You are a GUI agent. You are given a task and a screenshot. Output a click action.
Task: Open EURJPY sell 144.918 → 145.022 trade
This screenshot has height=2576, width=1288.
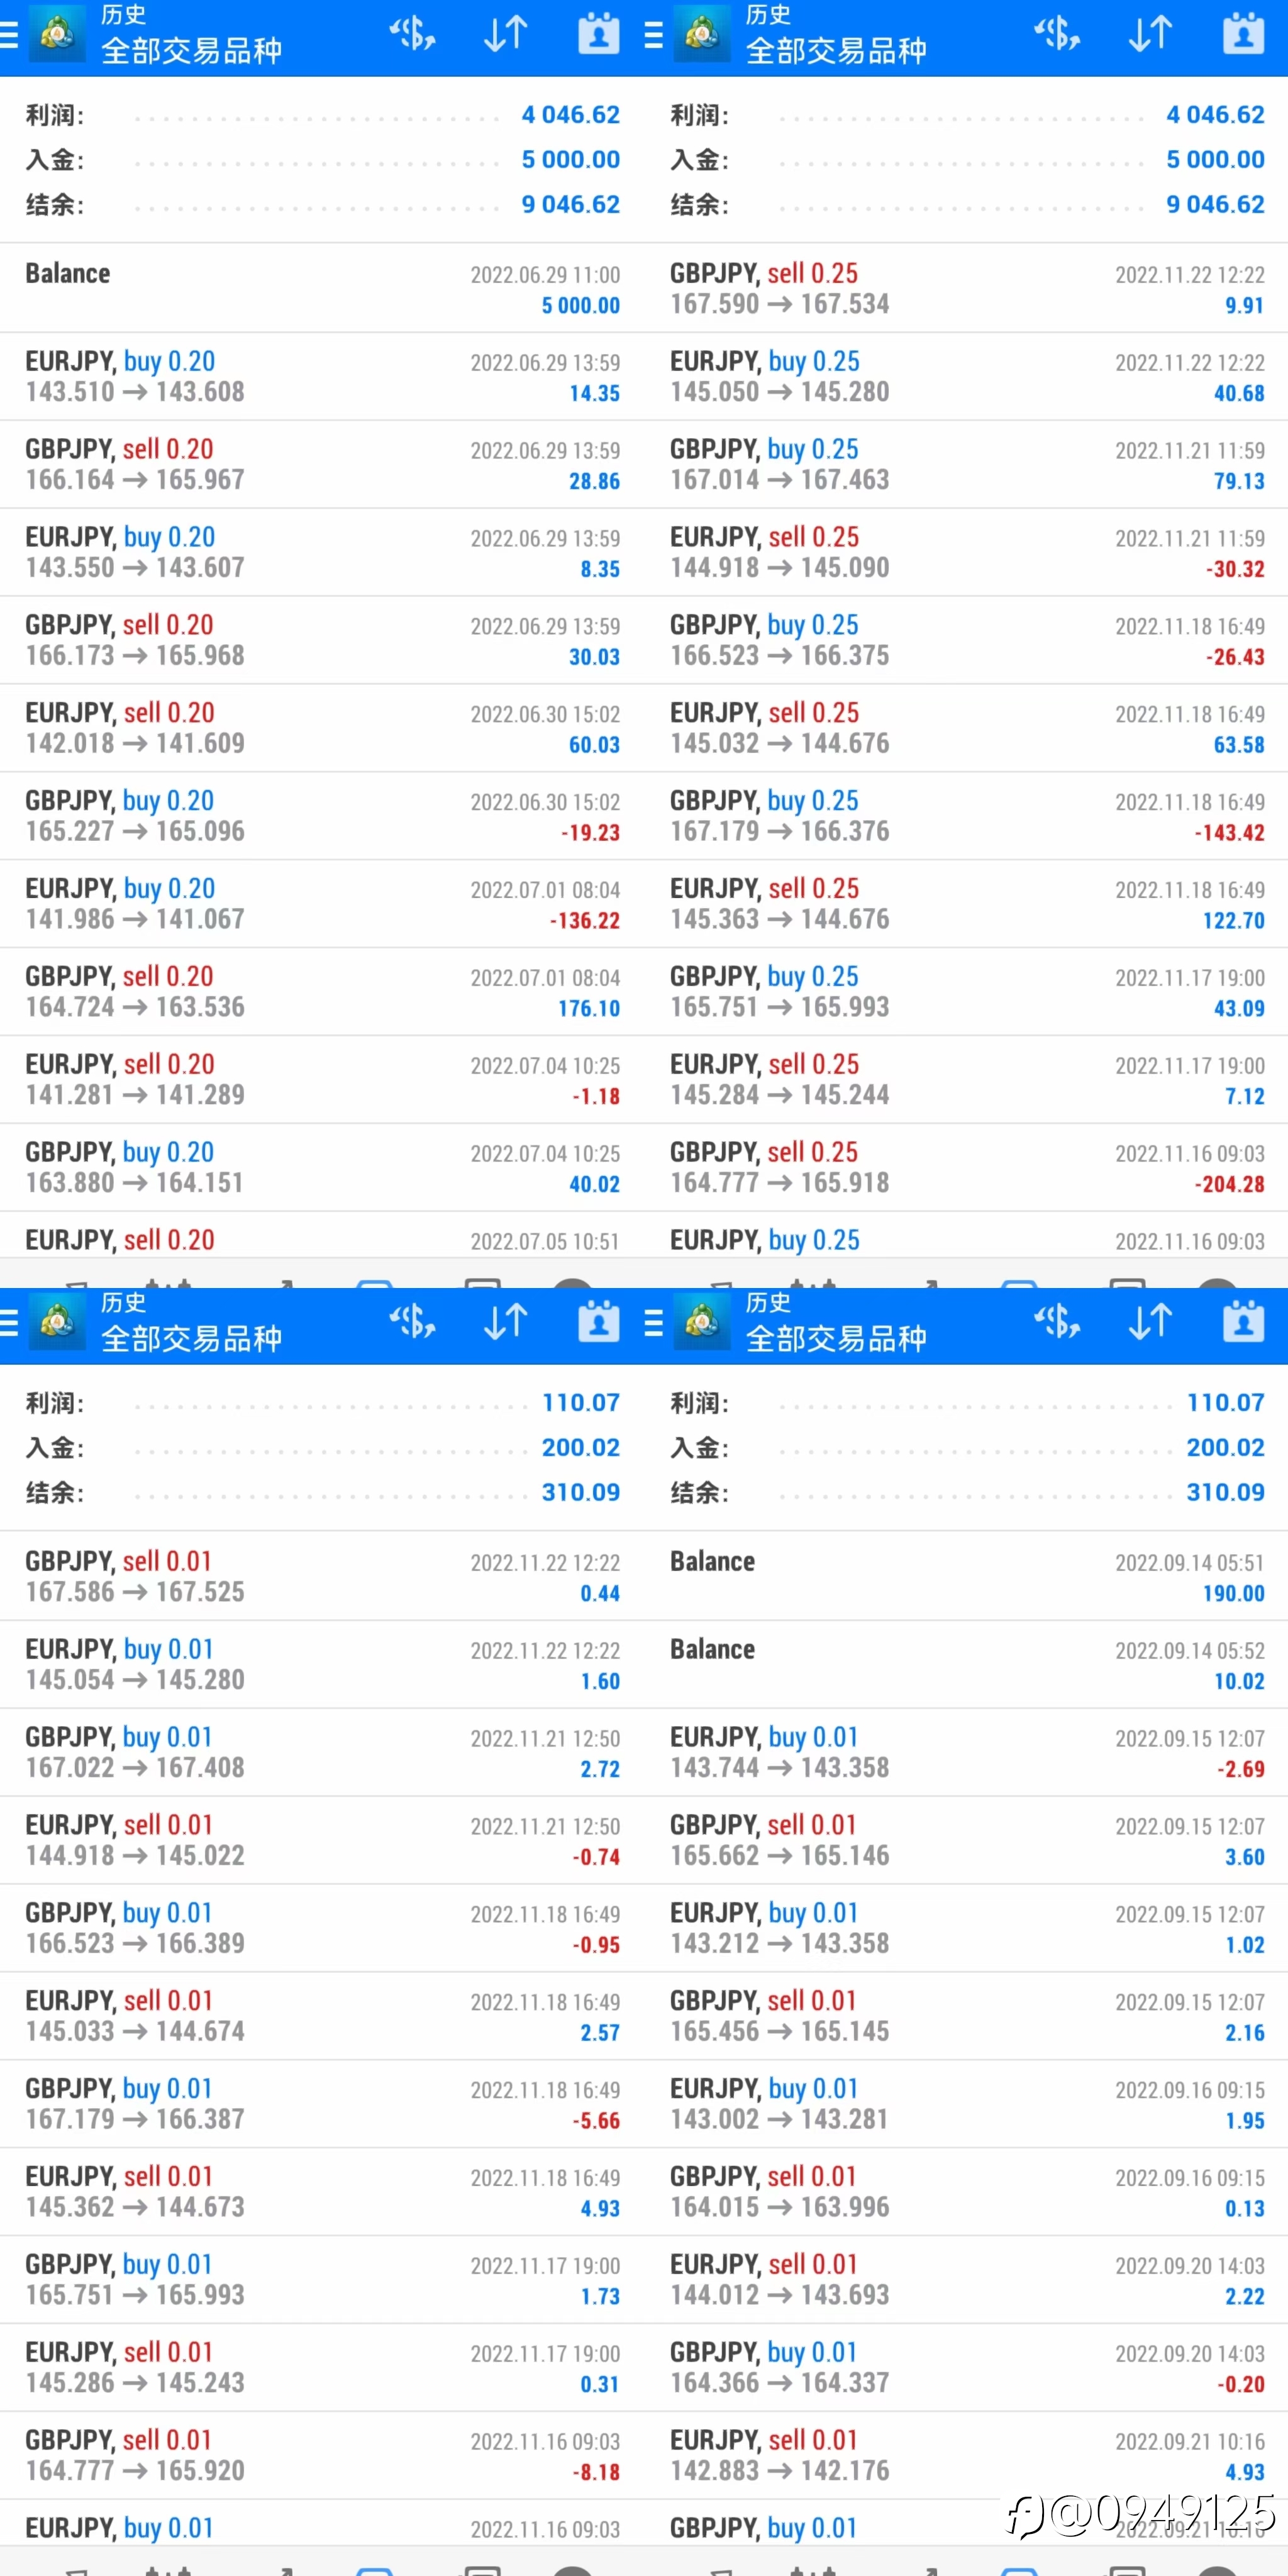322,1840
